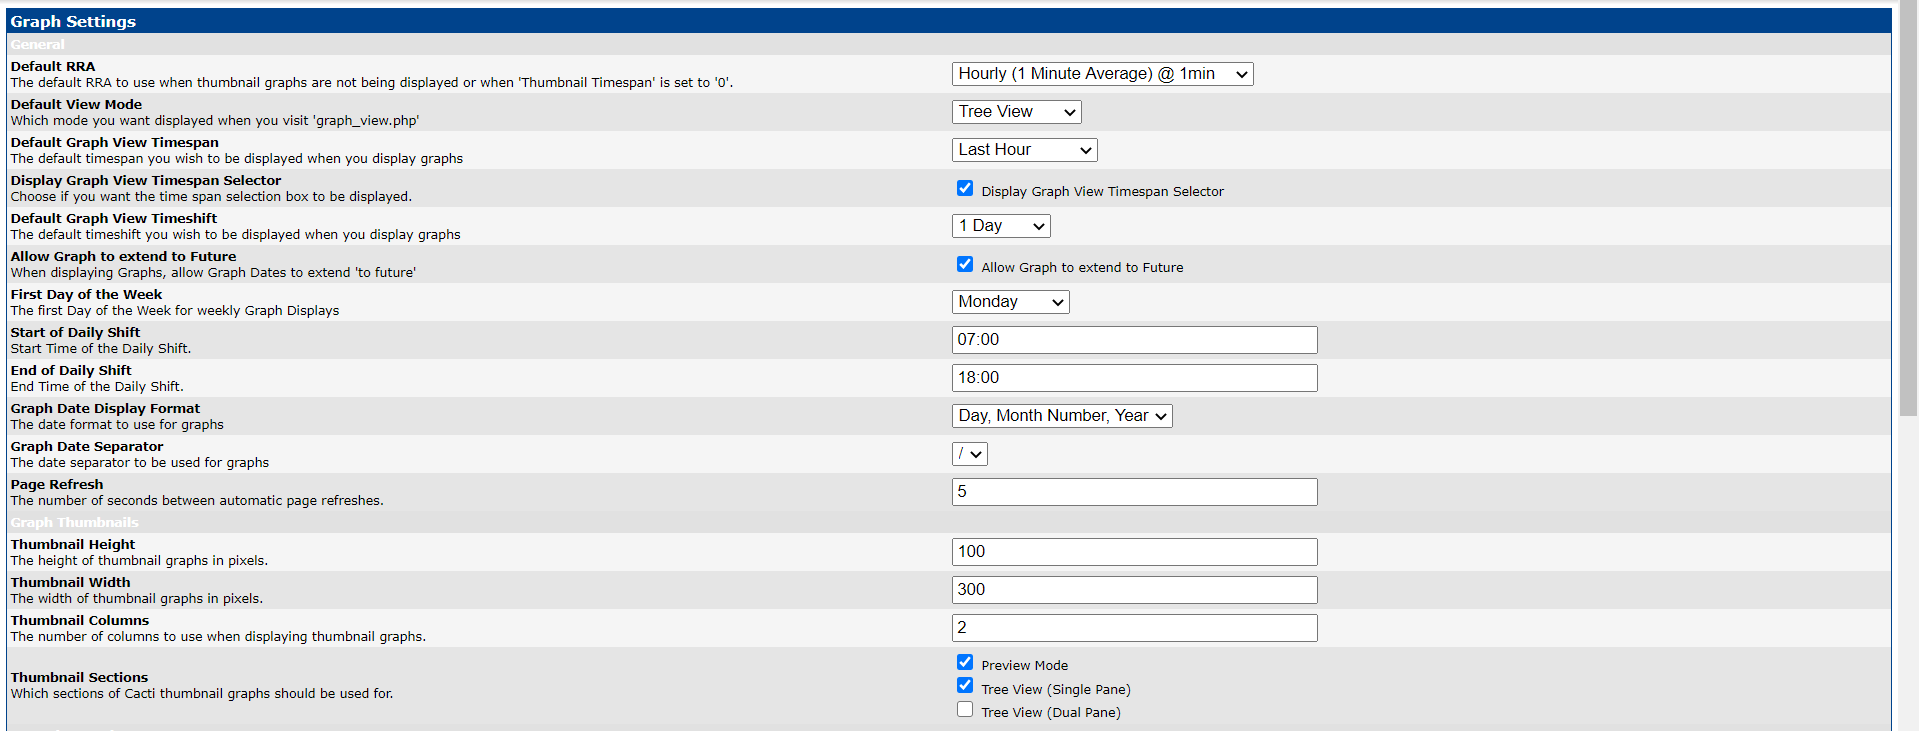The image size is (1919, 731).
Task: Toggle Tree View (Single Pane) checkbox
Action: tap(965, 685)
